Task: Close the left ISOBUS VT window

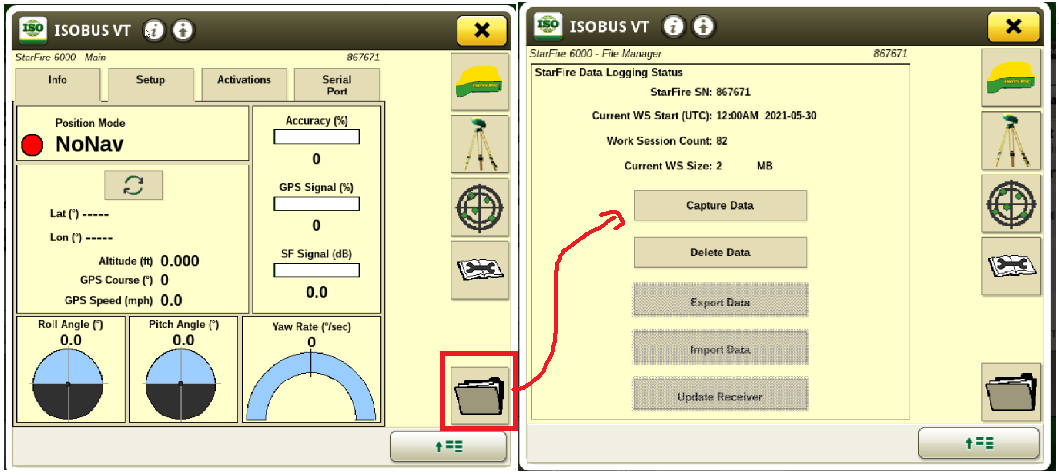Action: click(x=482, y=30)
